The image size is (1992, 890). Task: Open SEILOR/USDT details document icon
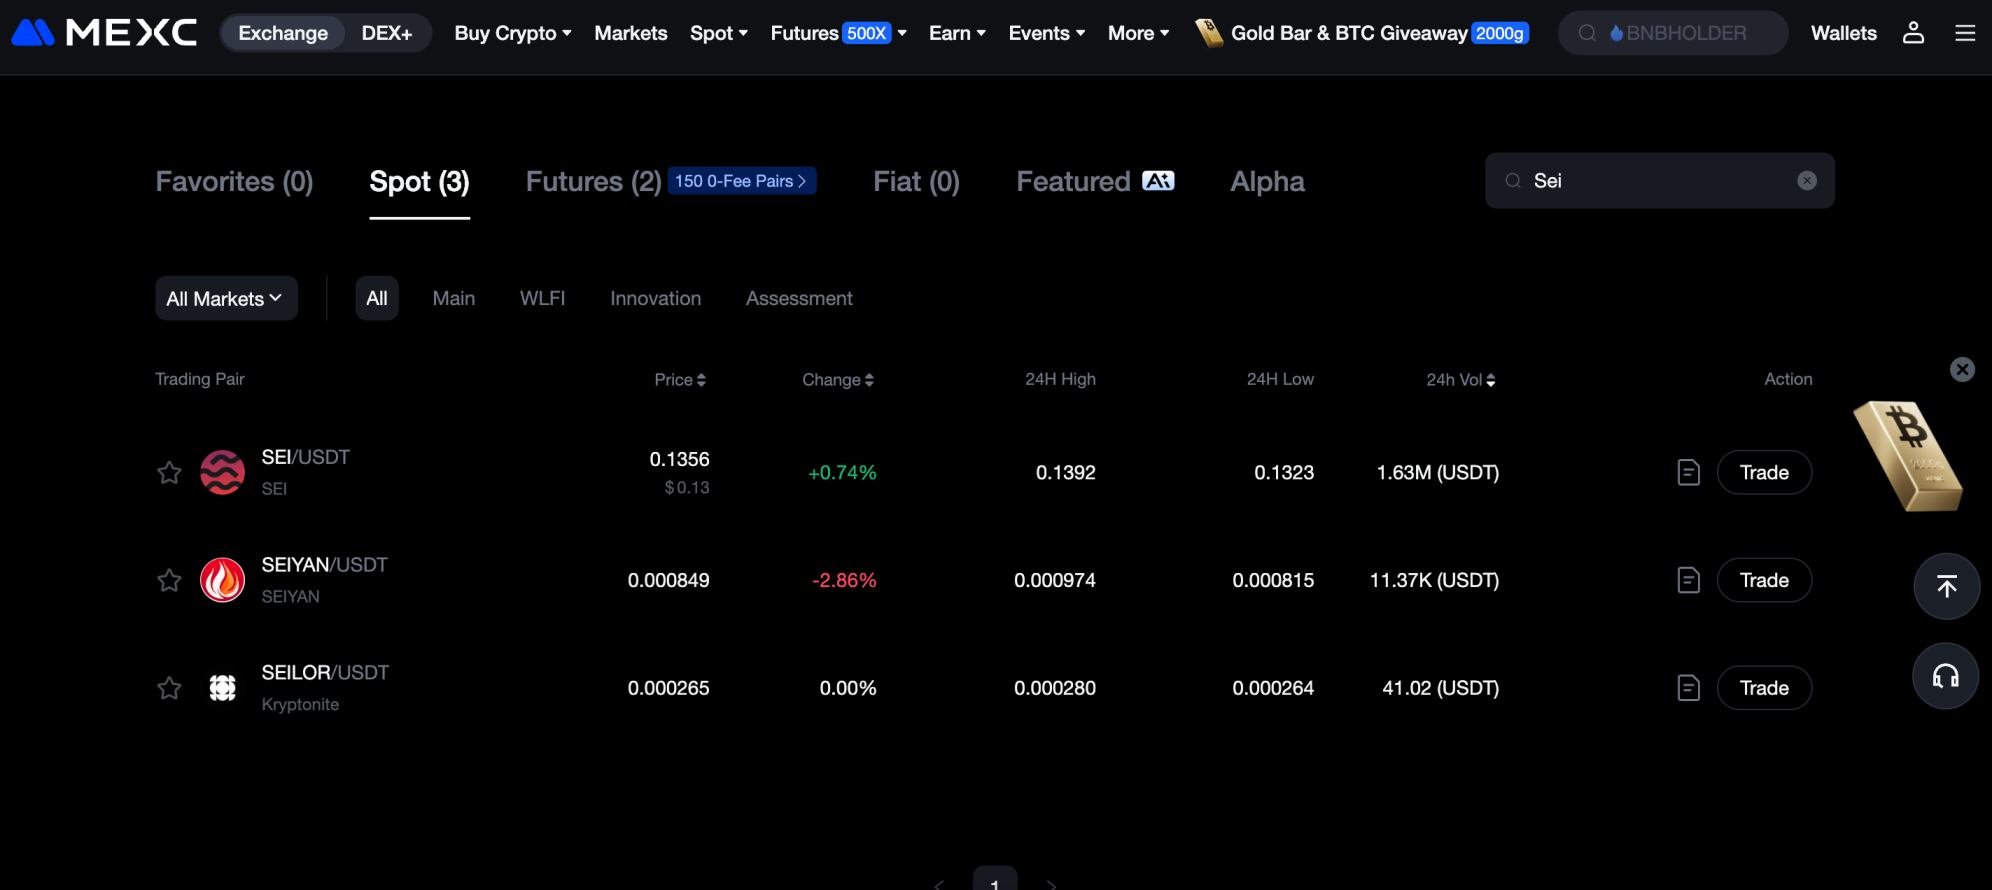click(1688, 688)
